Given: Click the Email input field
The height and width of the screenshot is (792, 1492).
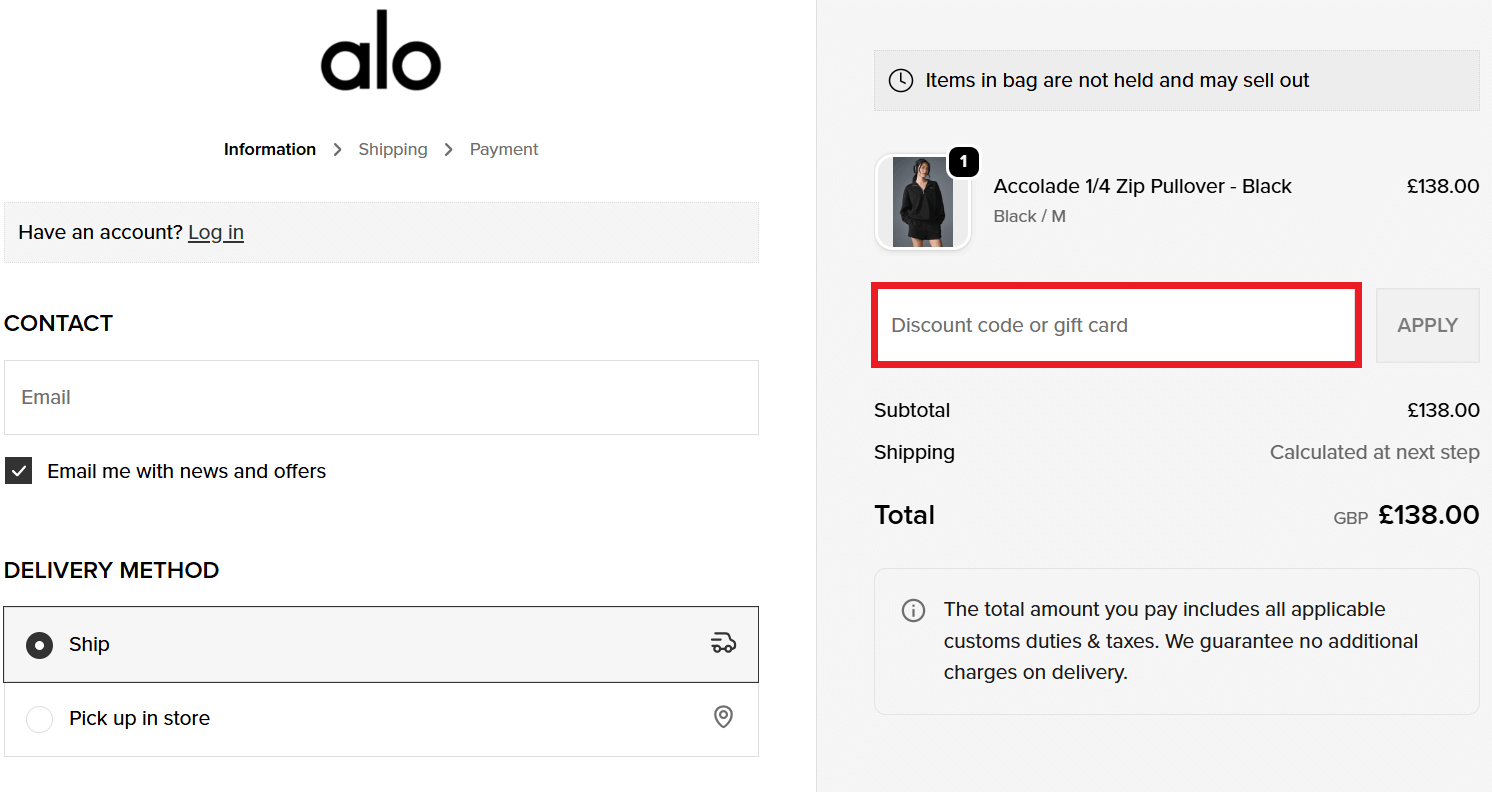Looking at the screenshot, I should pos(380,397).
